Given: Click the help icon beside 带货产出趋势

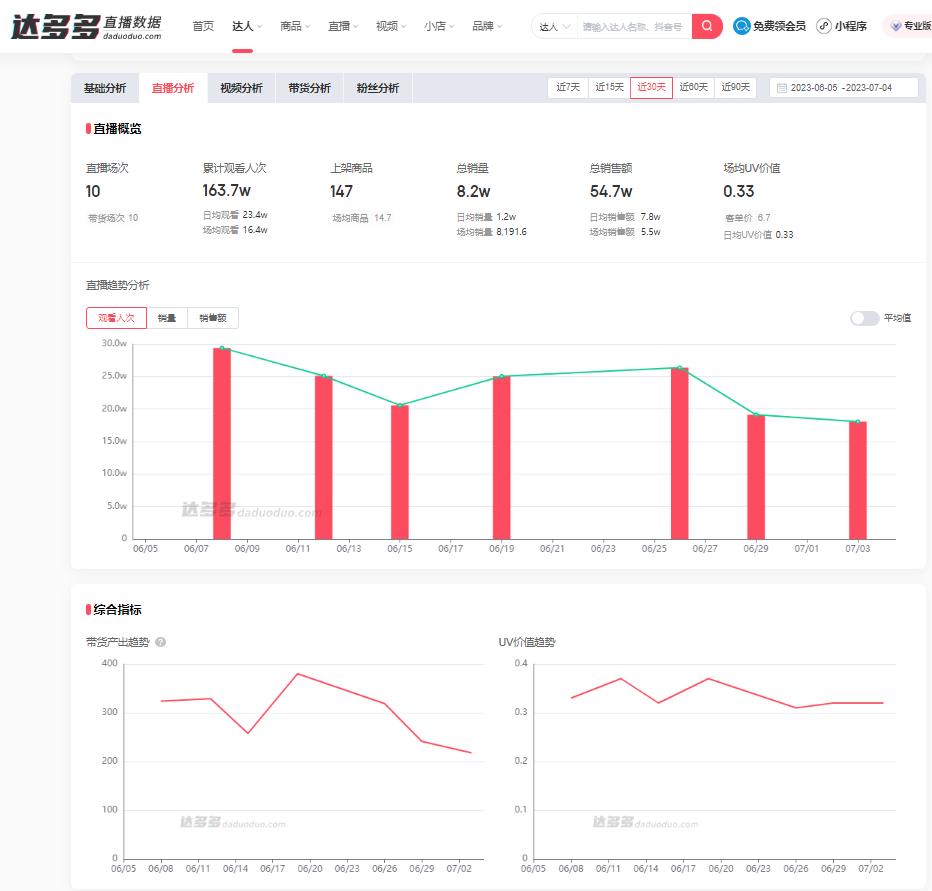Looking at the screenshot, I should tap(161, 642).
